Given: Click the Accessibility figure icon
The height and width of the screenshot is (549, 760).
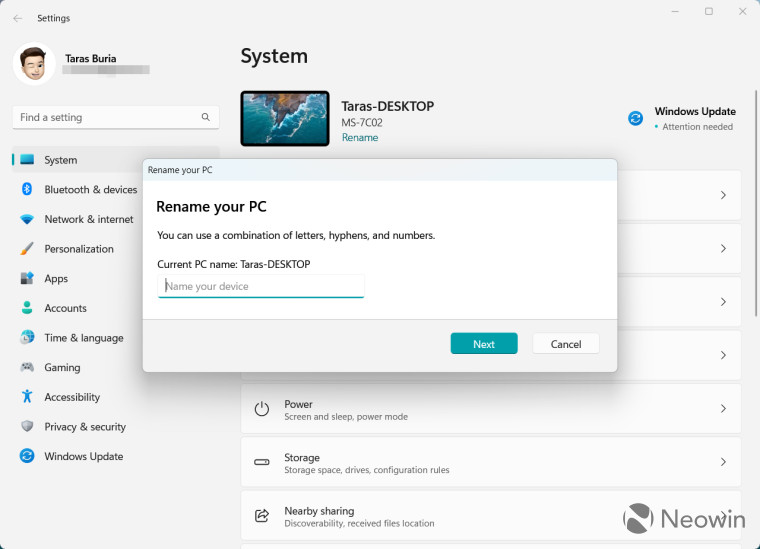Looking at the screenshot, I should 27,396.
